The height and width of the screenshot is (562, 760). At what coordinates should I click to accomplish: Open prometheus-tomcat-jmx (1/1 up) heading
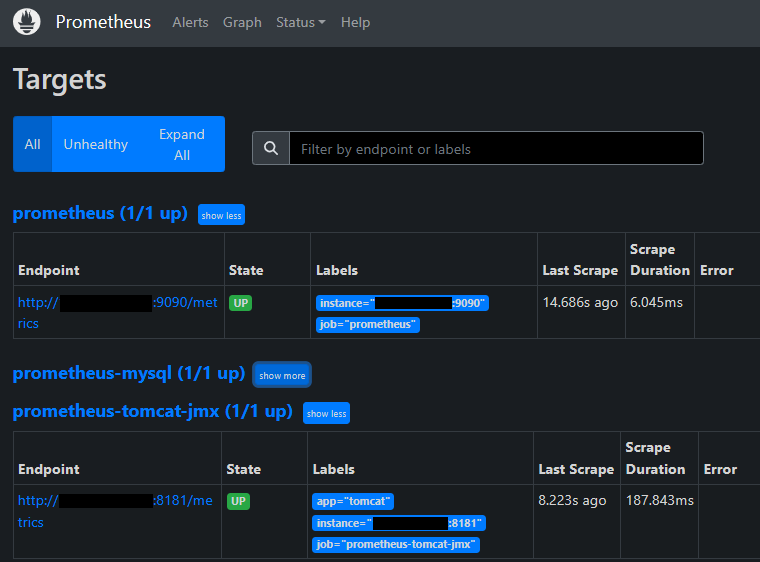pos(152,411)
